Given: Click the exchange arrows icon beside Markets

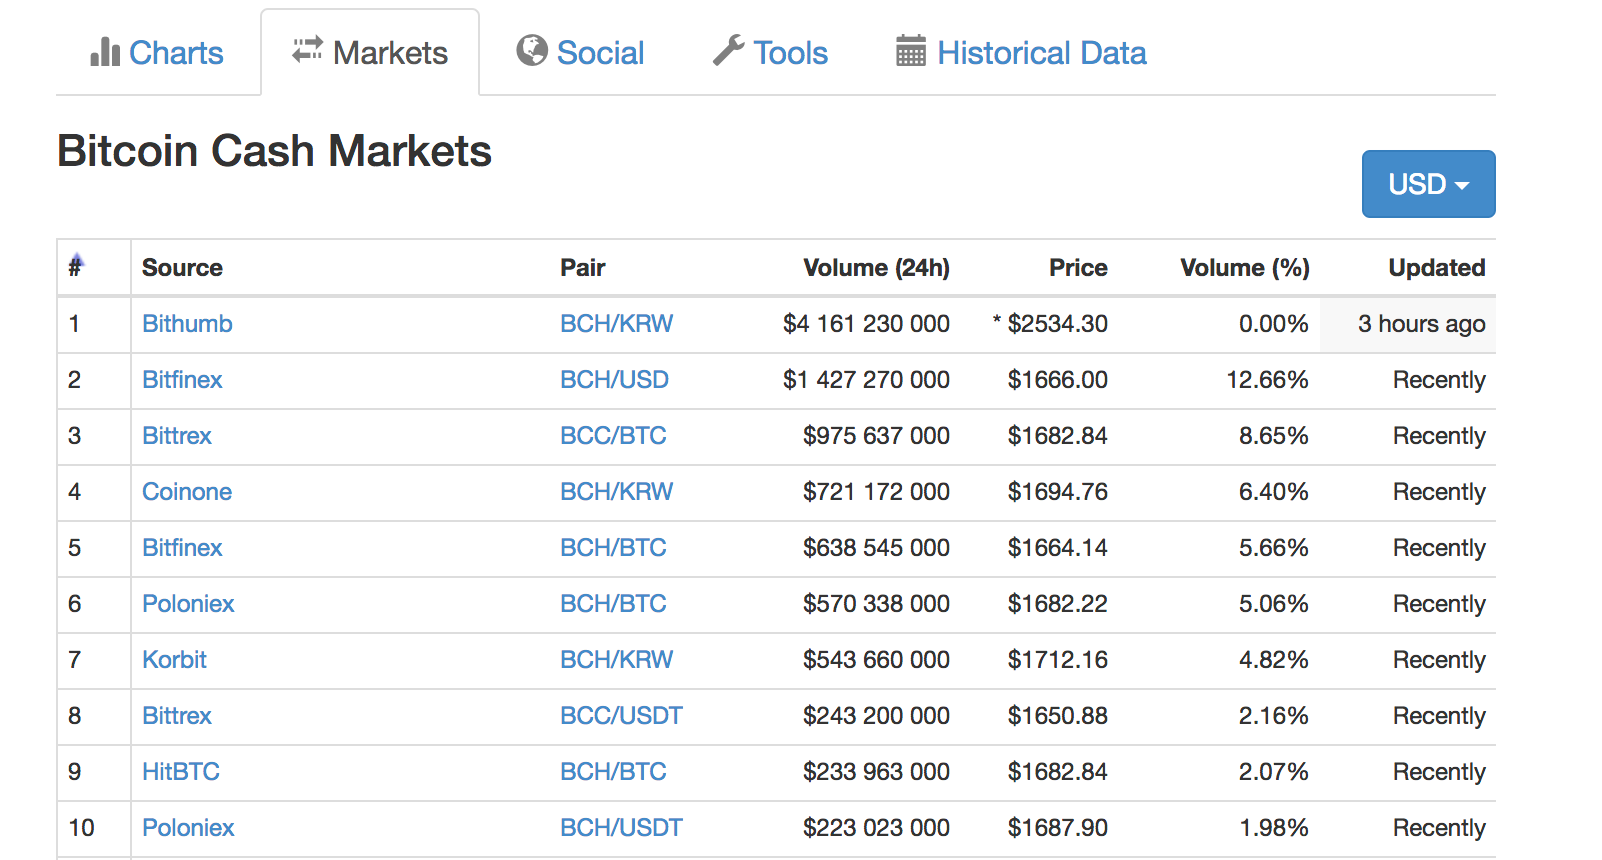Looking at the screenshot, I should (307, 50).
